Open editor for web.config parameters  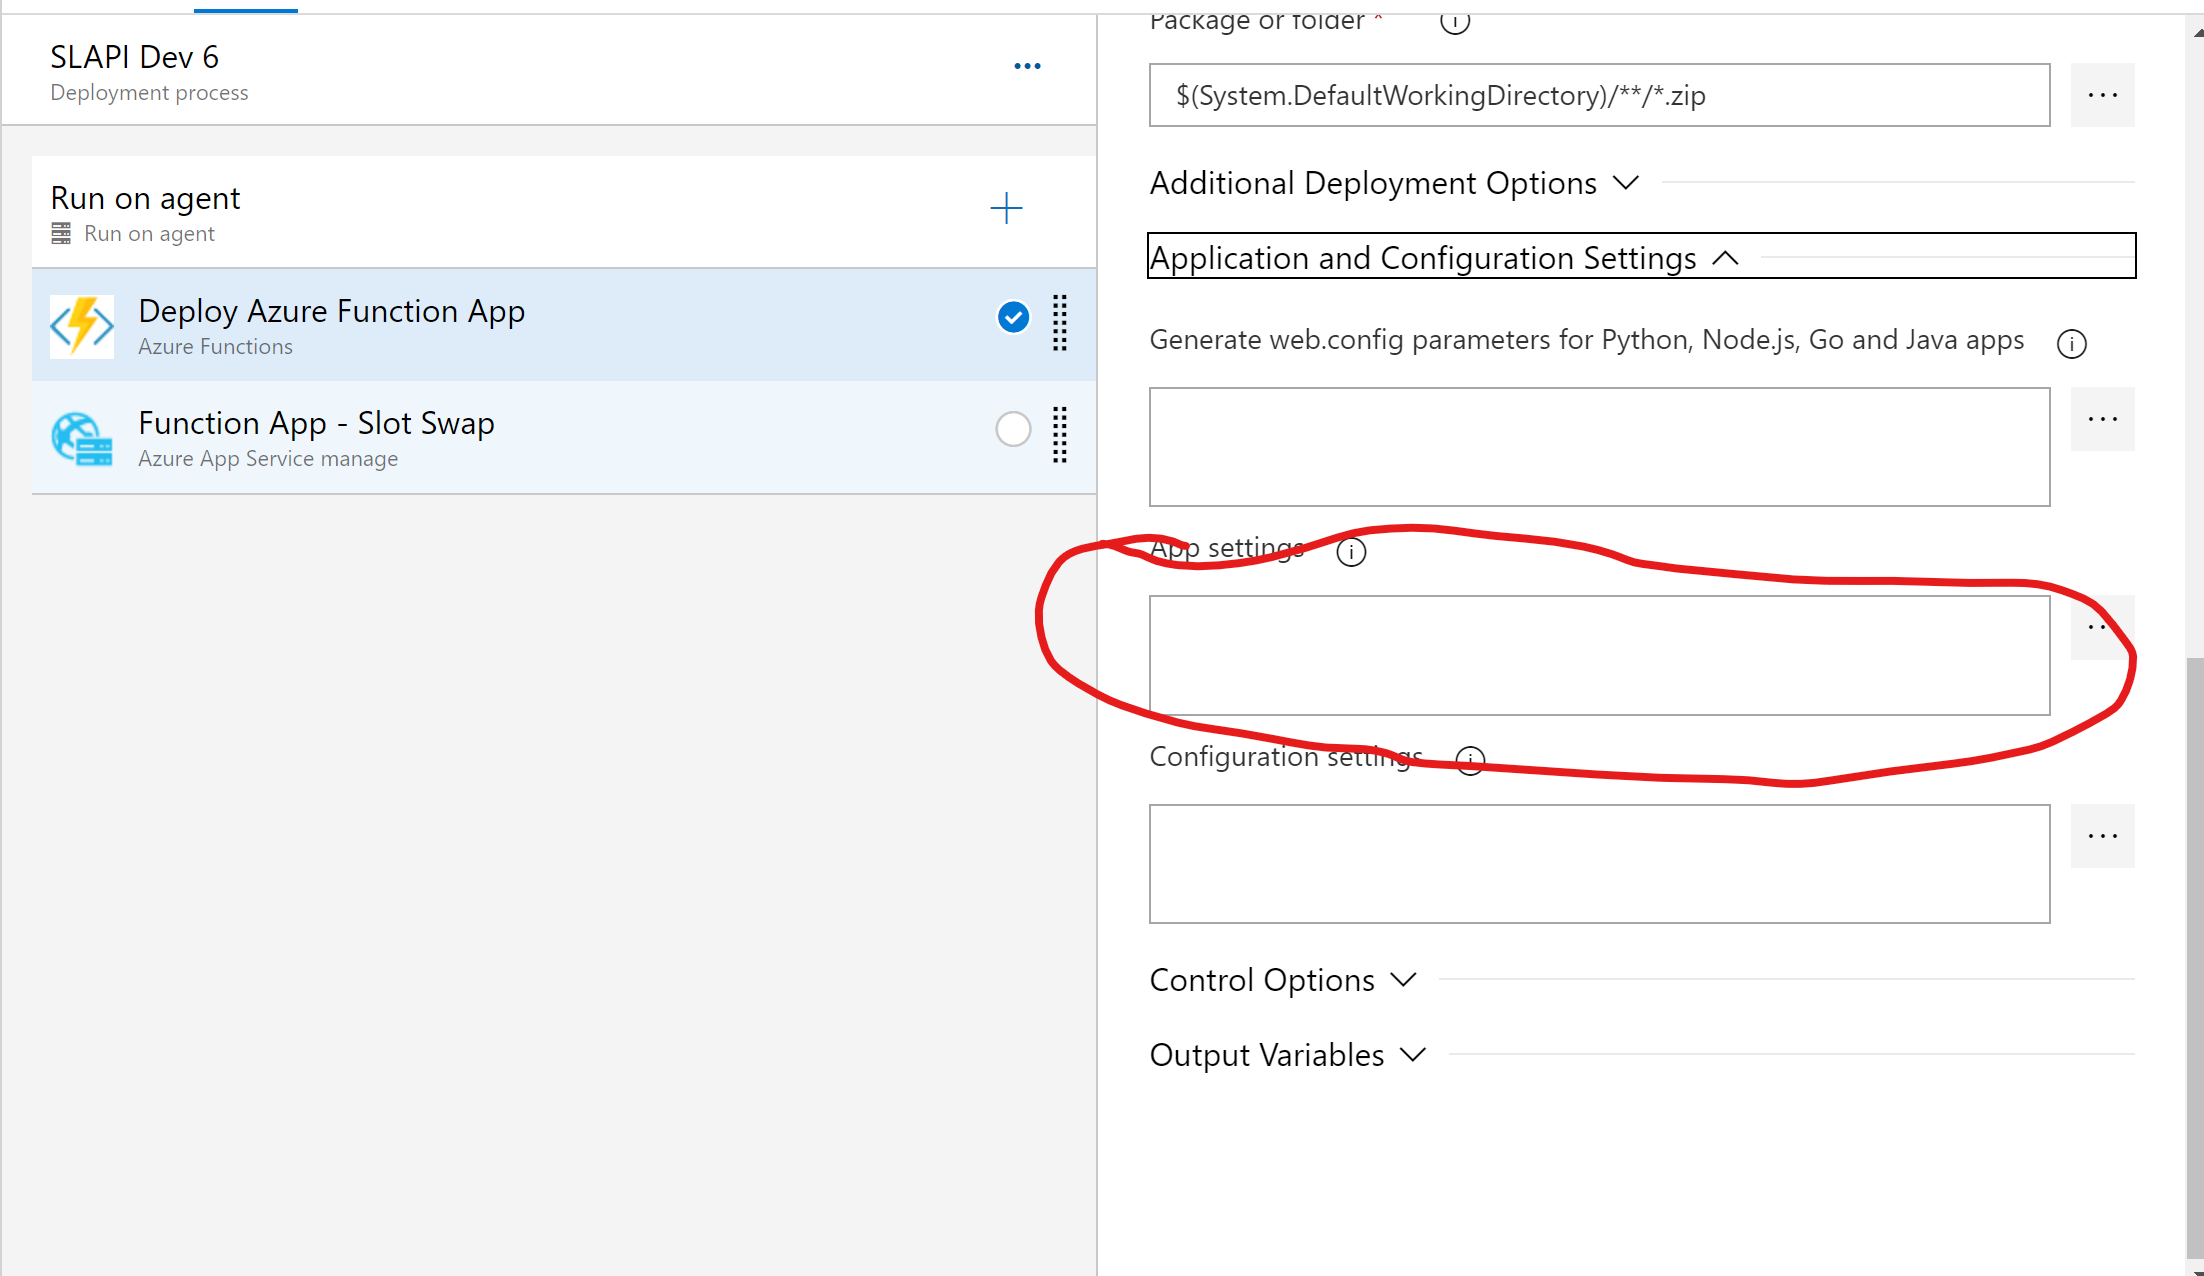coord(2102,419)
